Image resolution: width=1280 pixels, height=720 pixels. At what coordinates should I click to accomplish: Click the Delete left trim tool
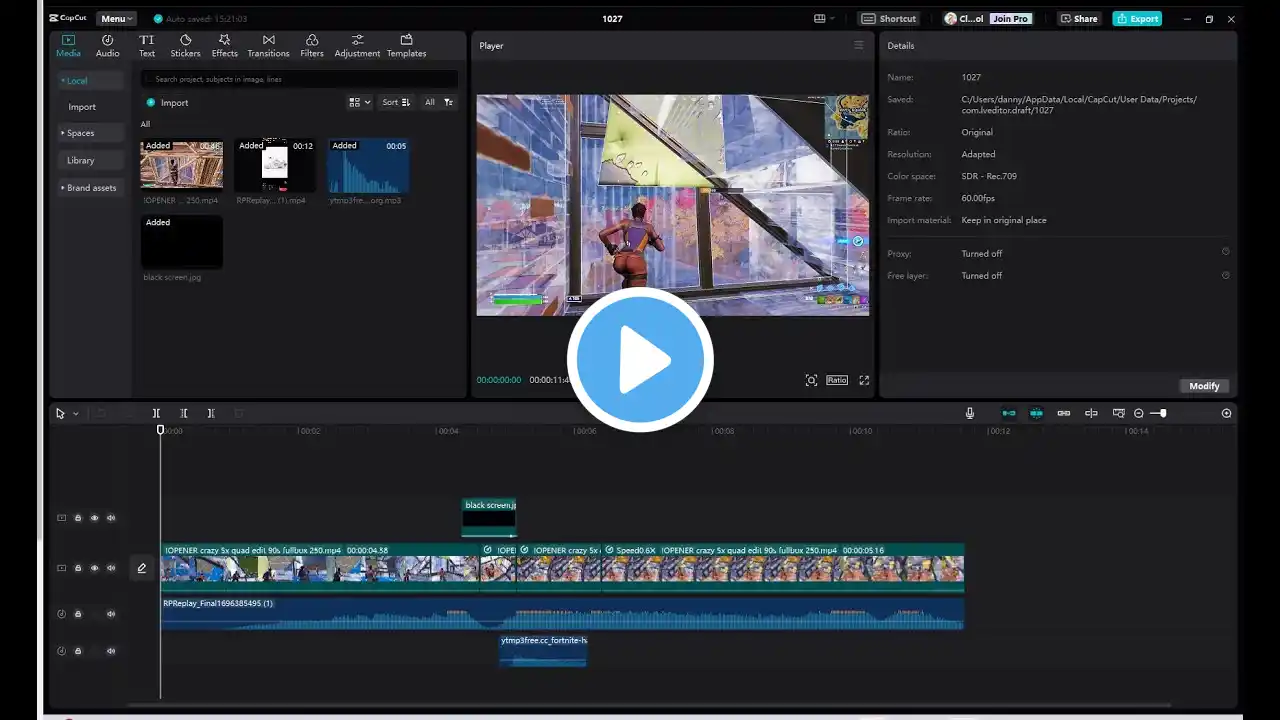184,413
